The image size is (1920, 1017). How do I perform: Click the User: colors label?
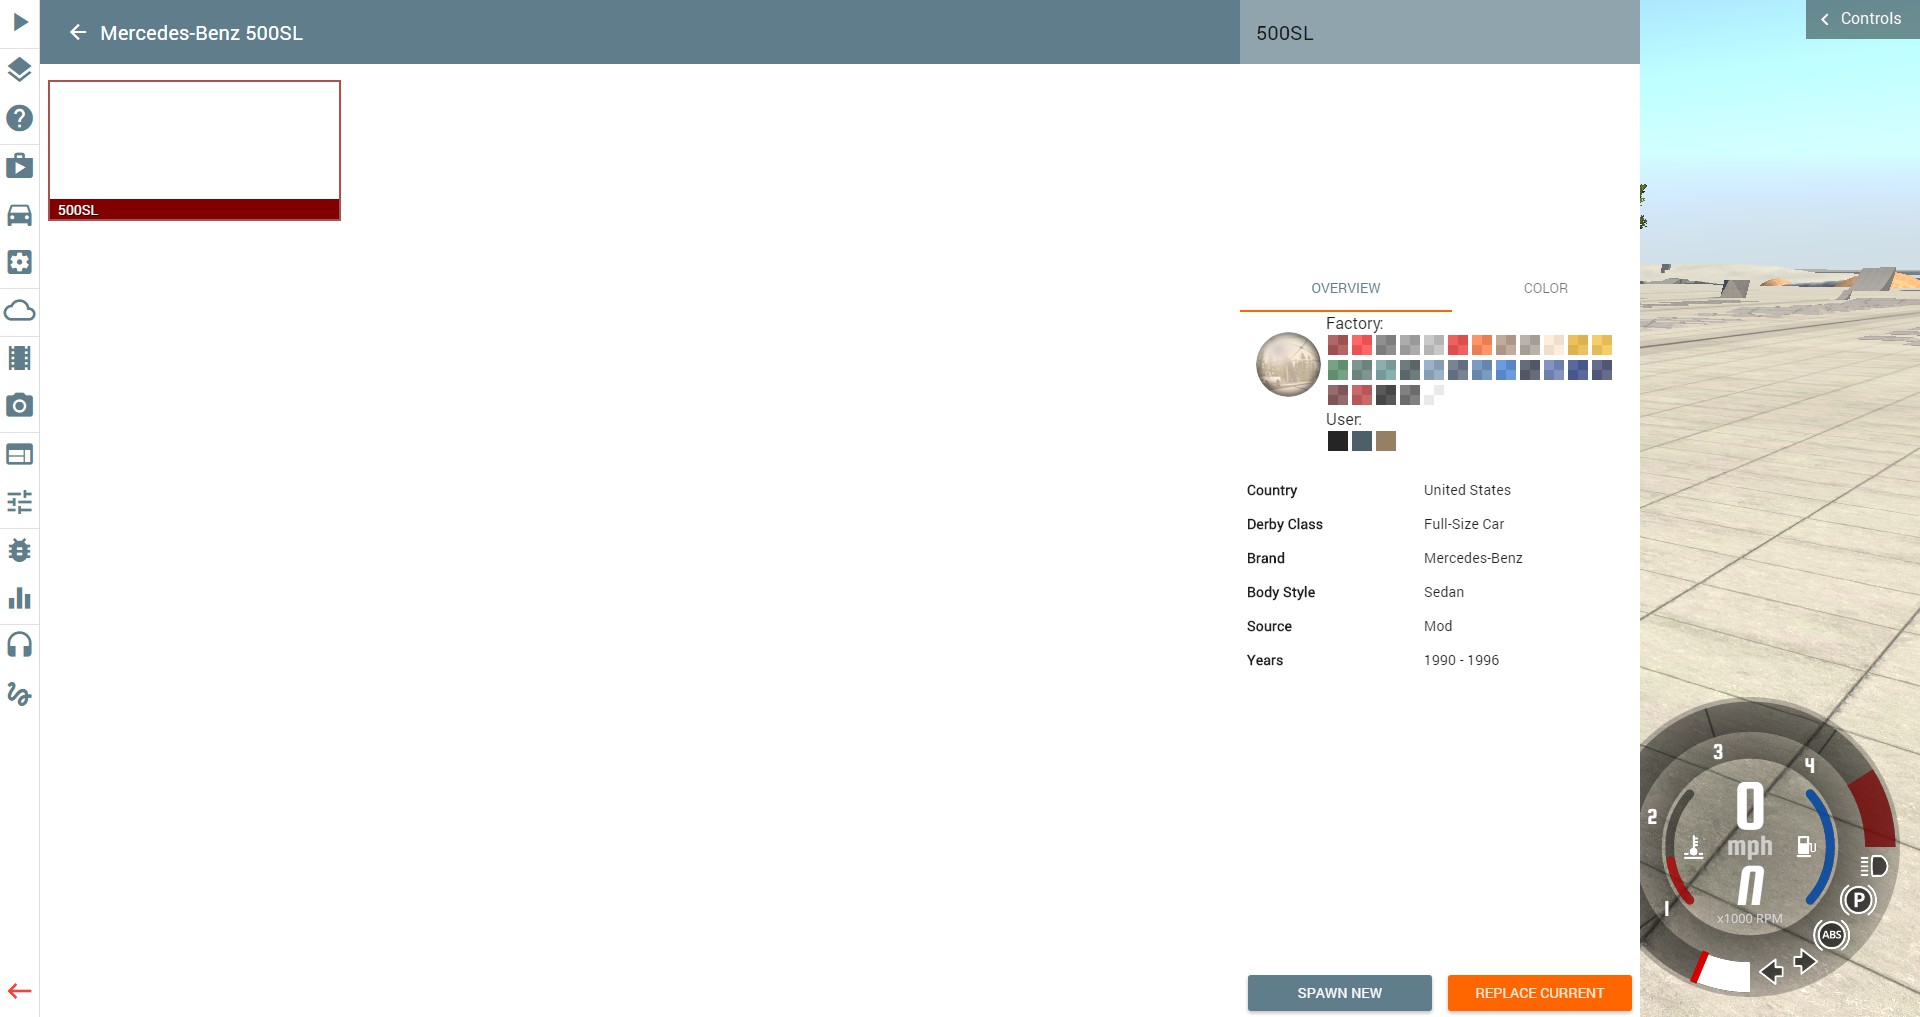tap(1344, 419)
